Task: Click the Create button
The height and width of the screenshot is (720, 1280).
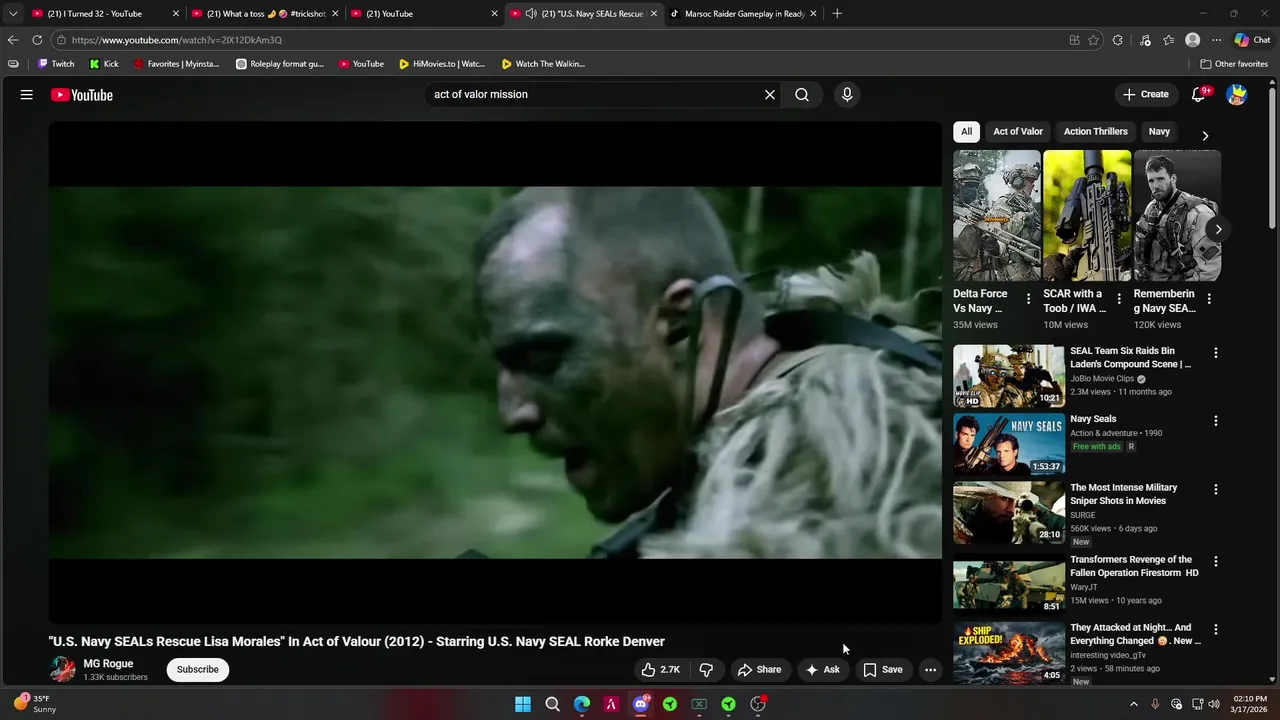Action: tap(1146, 94)
